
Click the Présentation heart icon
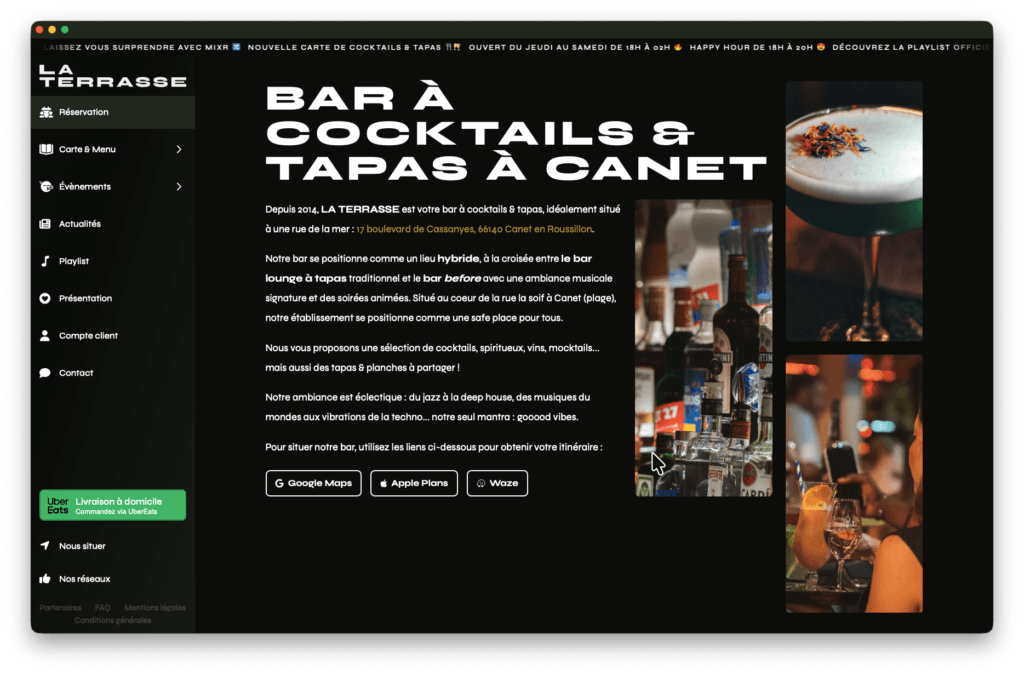click(44, 298)
